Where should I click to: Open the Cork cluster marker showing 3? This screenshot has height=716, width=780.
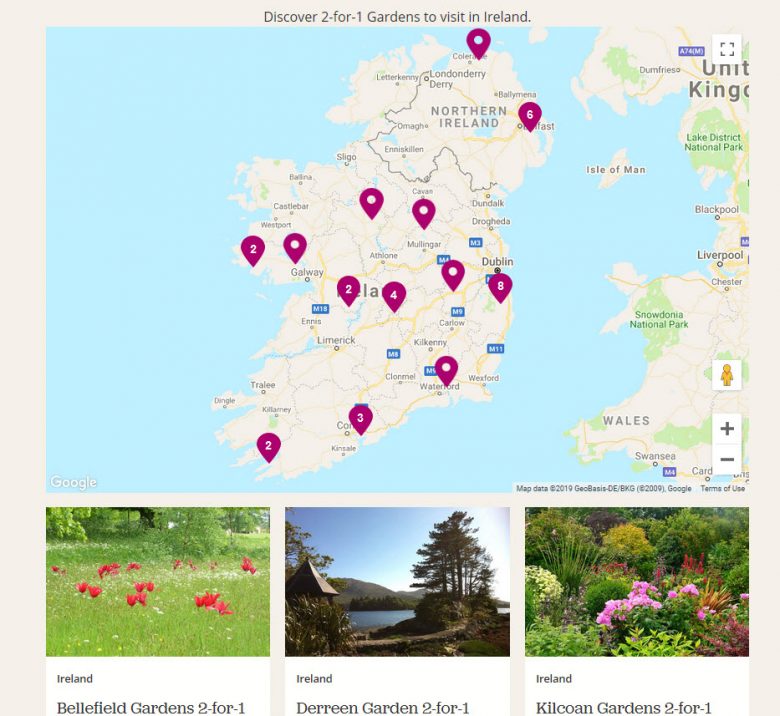361,419
